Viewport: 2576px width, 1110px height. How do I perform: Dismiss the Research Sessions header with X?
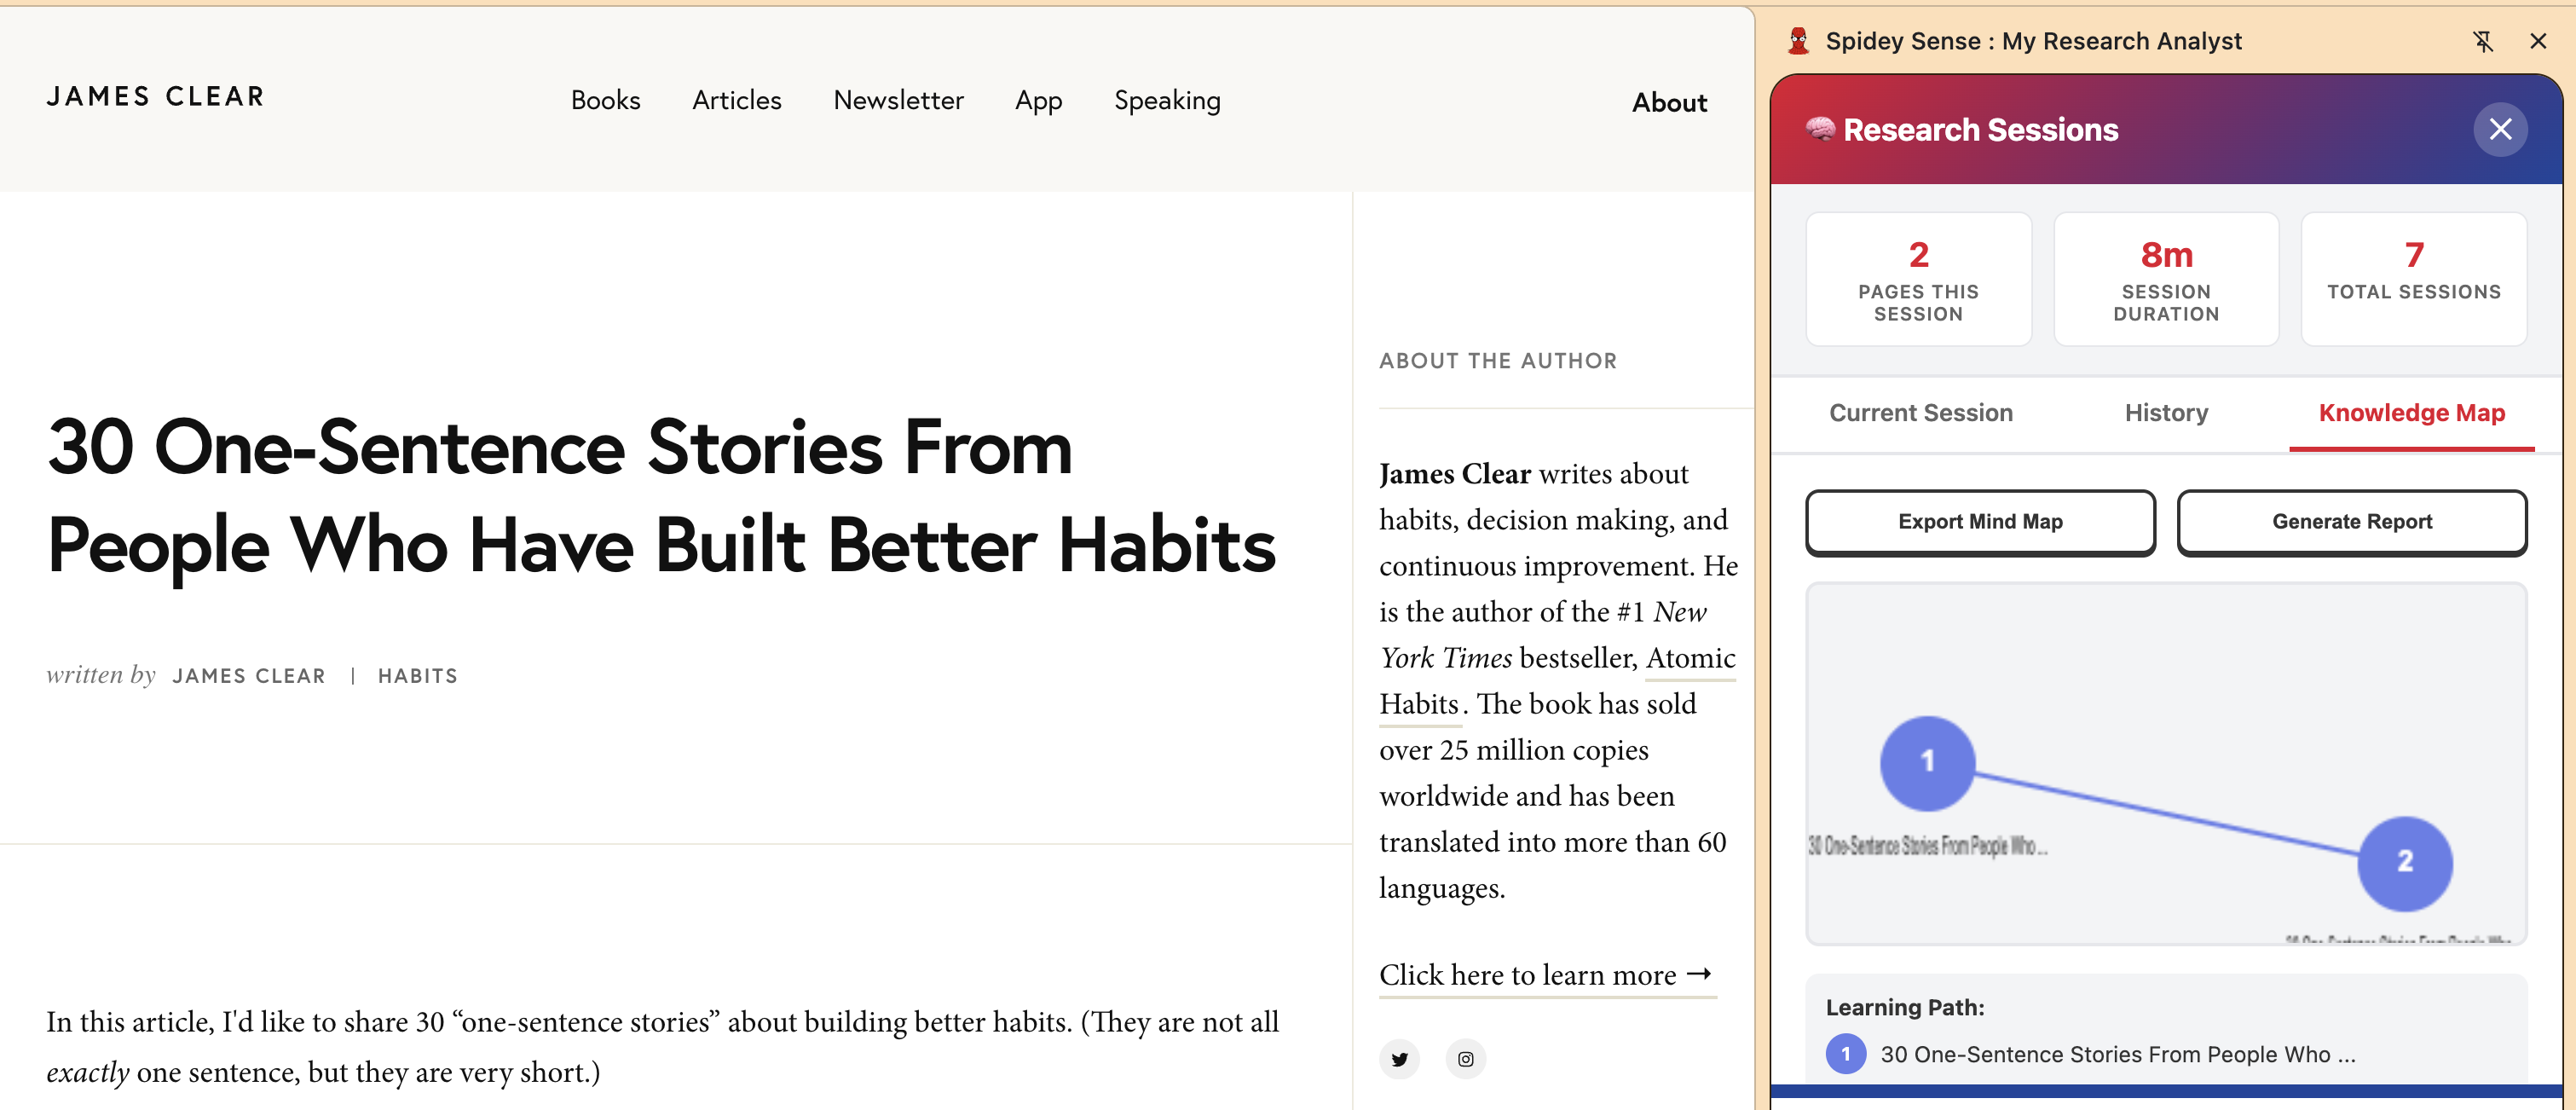point(2500,129)
